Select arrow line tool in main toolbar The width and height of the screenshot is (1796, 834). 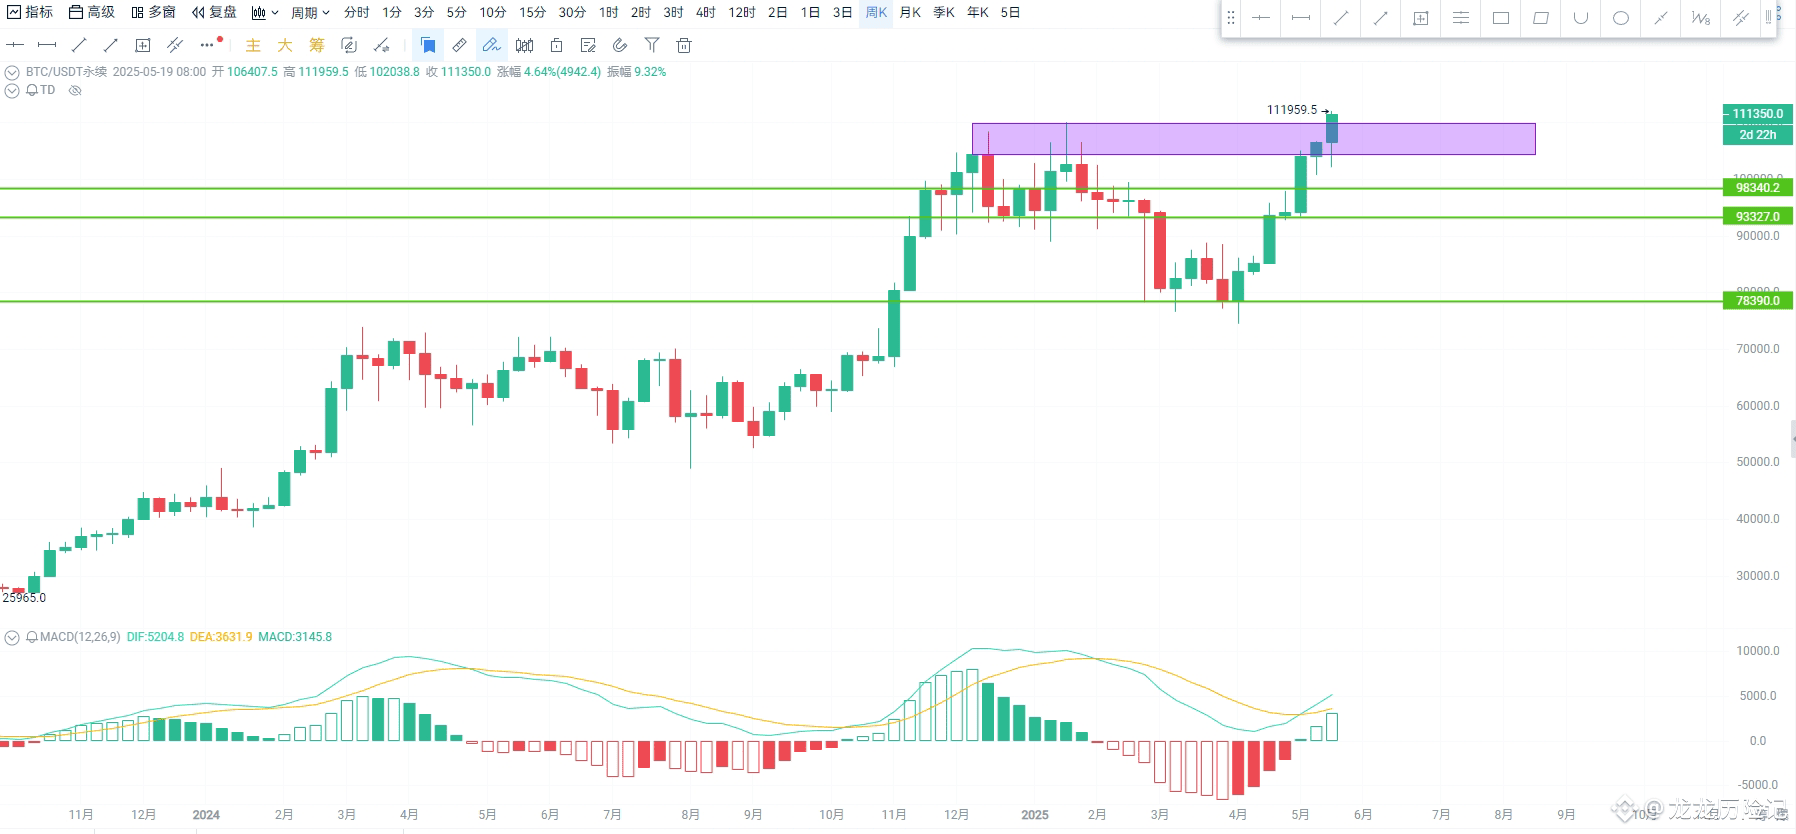(111, 45)
